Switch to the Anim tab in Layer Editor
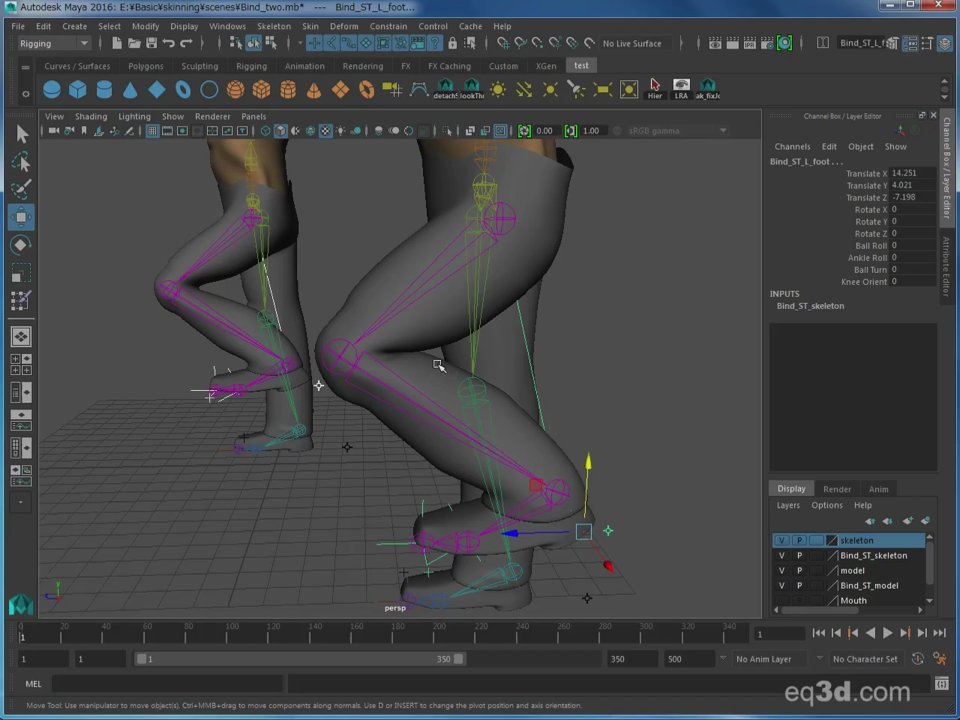960x720 pixels. coord(878,489)
